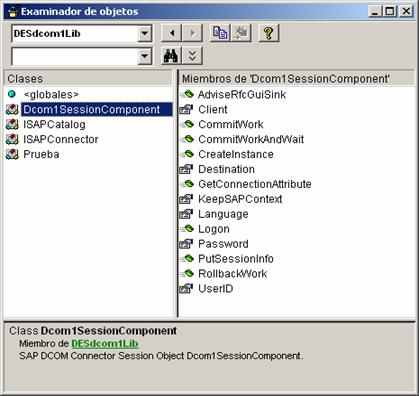Click the RollbackWork method icon
Viewport: 419px width, 396px height.
pos(187,274)
